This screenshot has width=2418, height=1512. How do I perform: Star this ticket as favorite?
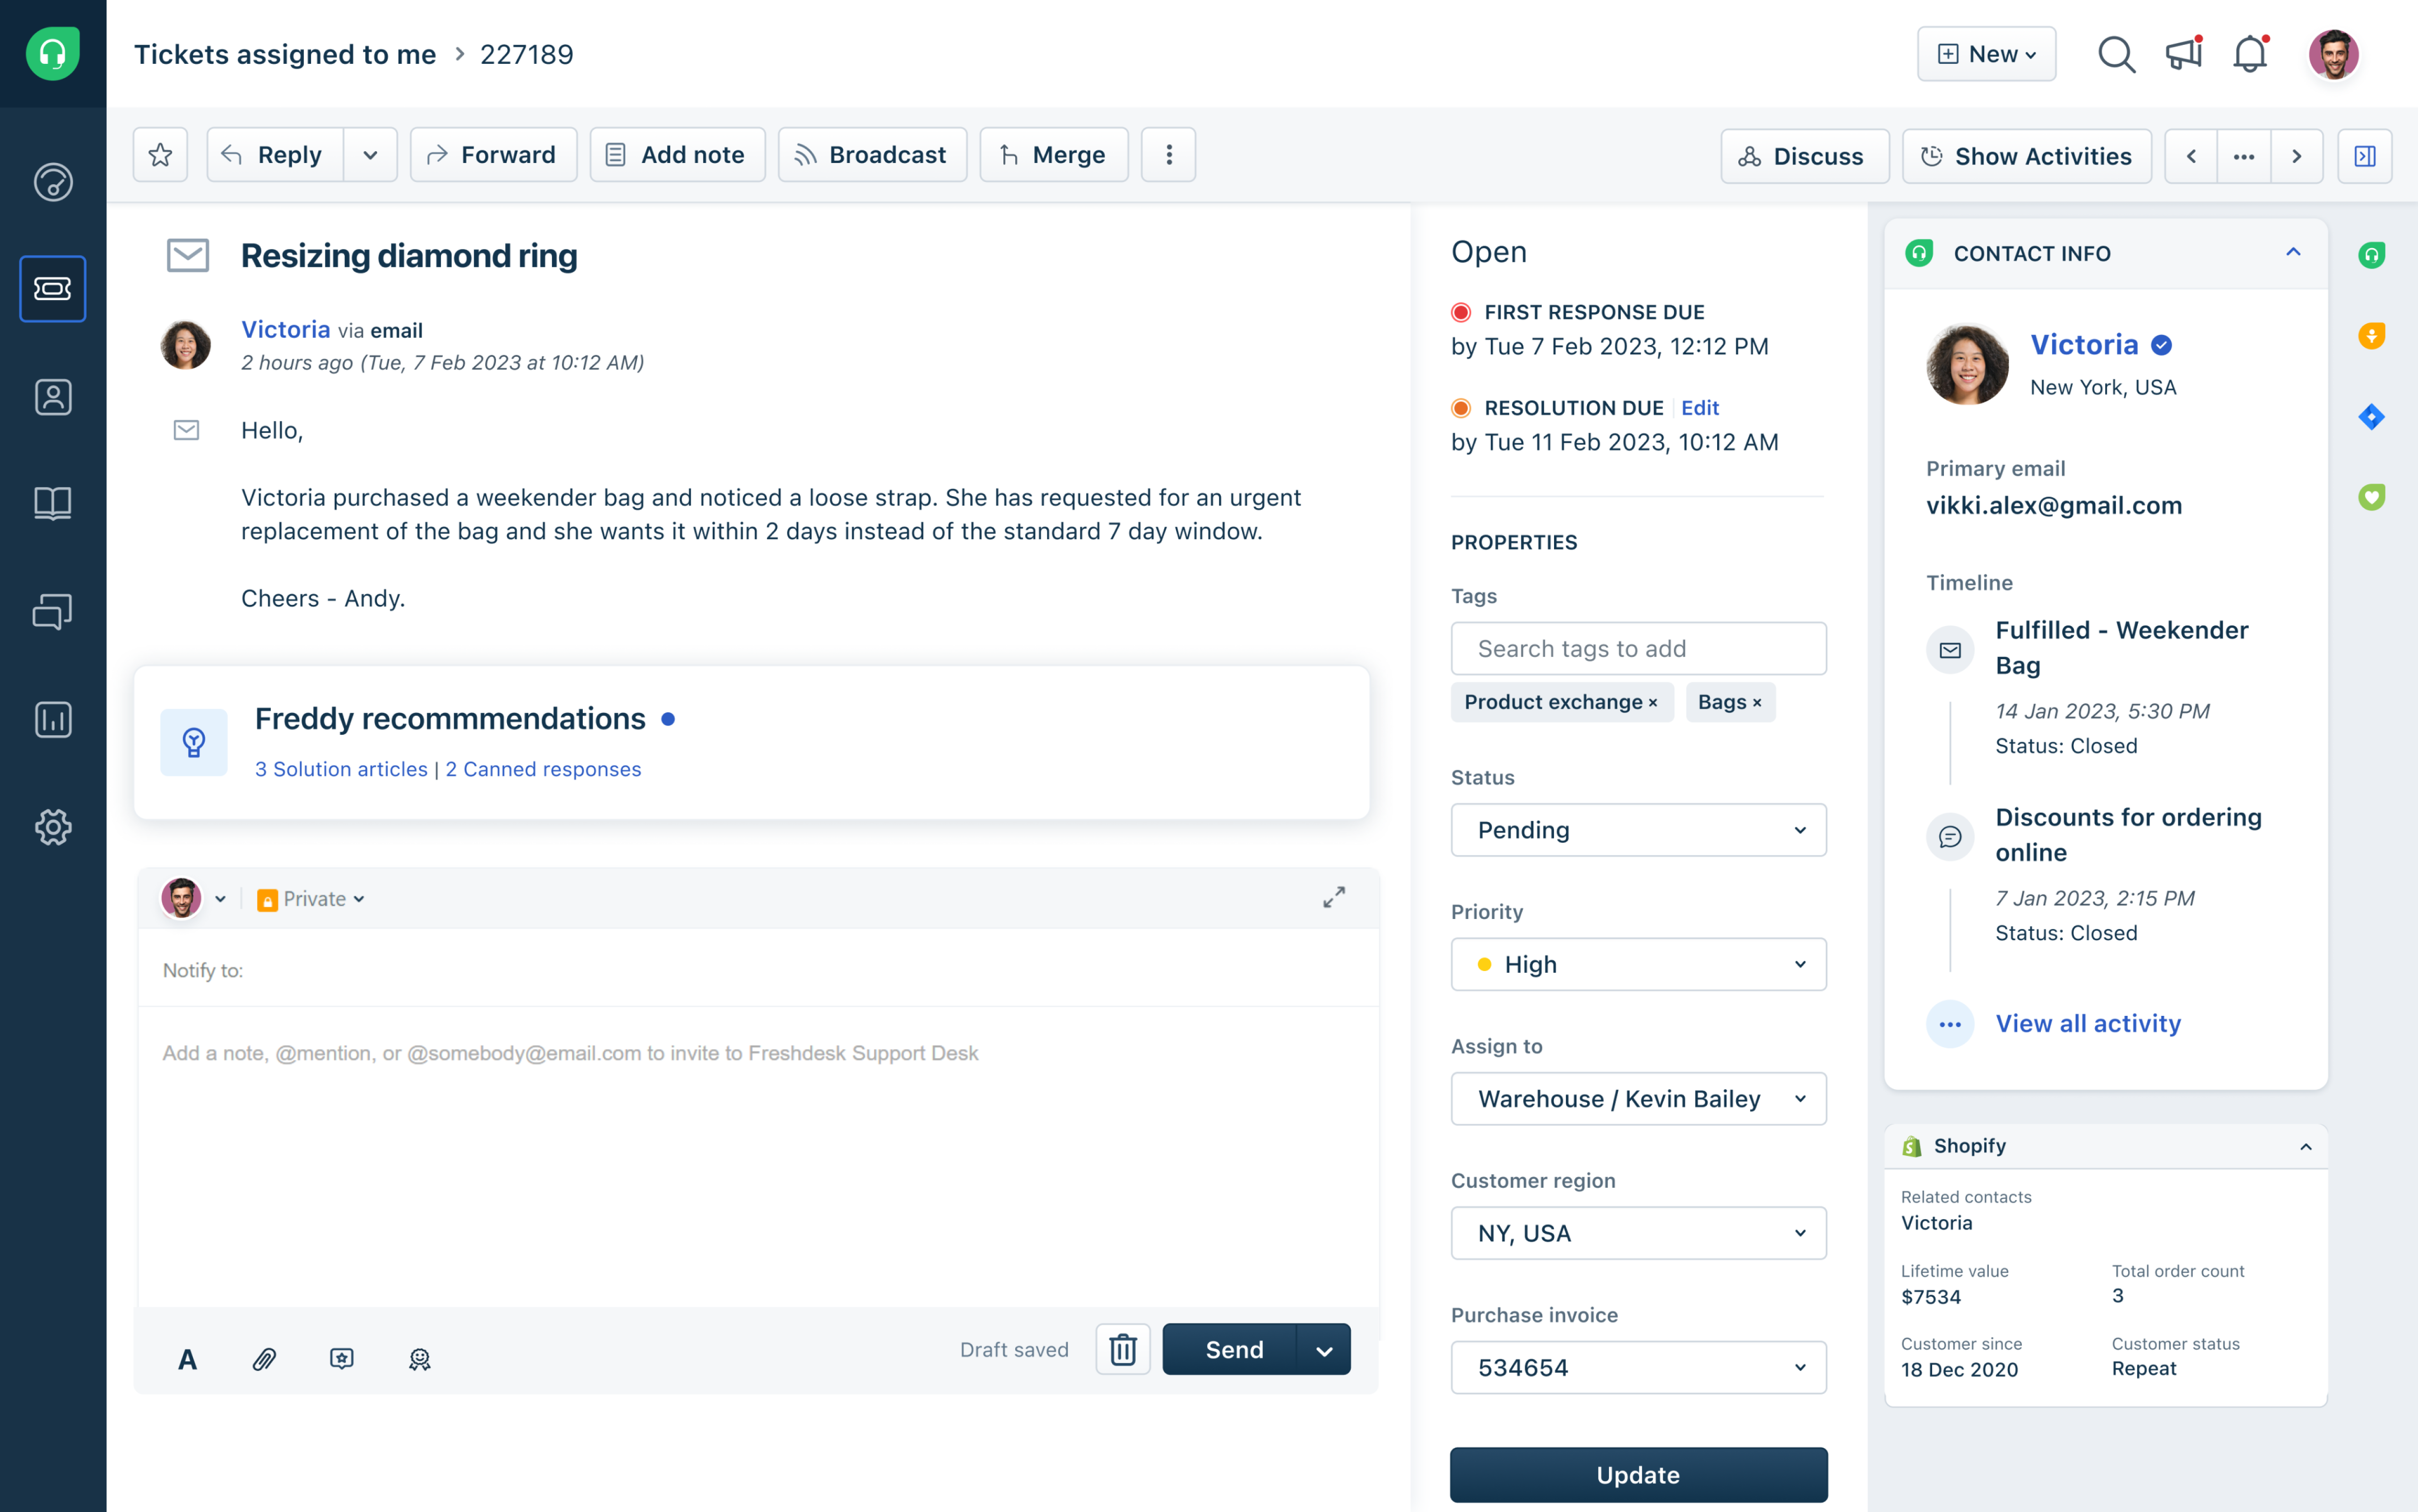click(160, 154)
